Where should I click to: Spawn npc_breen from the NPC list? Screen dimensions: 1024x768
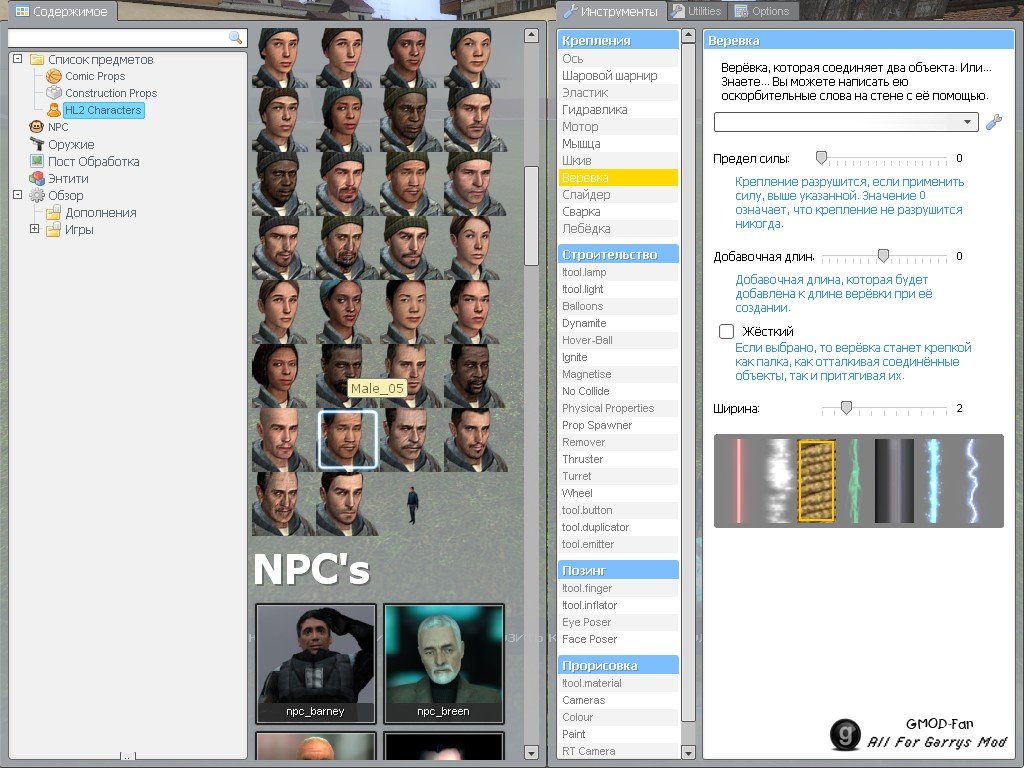443,664
